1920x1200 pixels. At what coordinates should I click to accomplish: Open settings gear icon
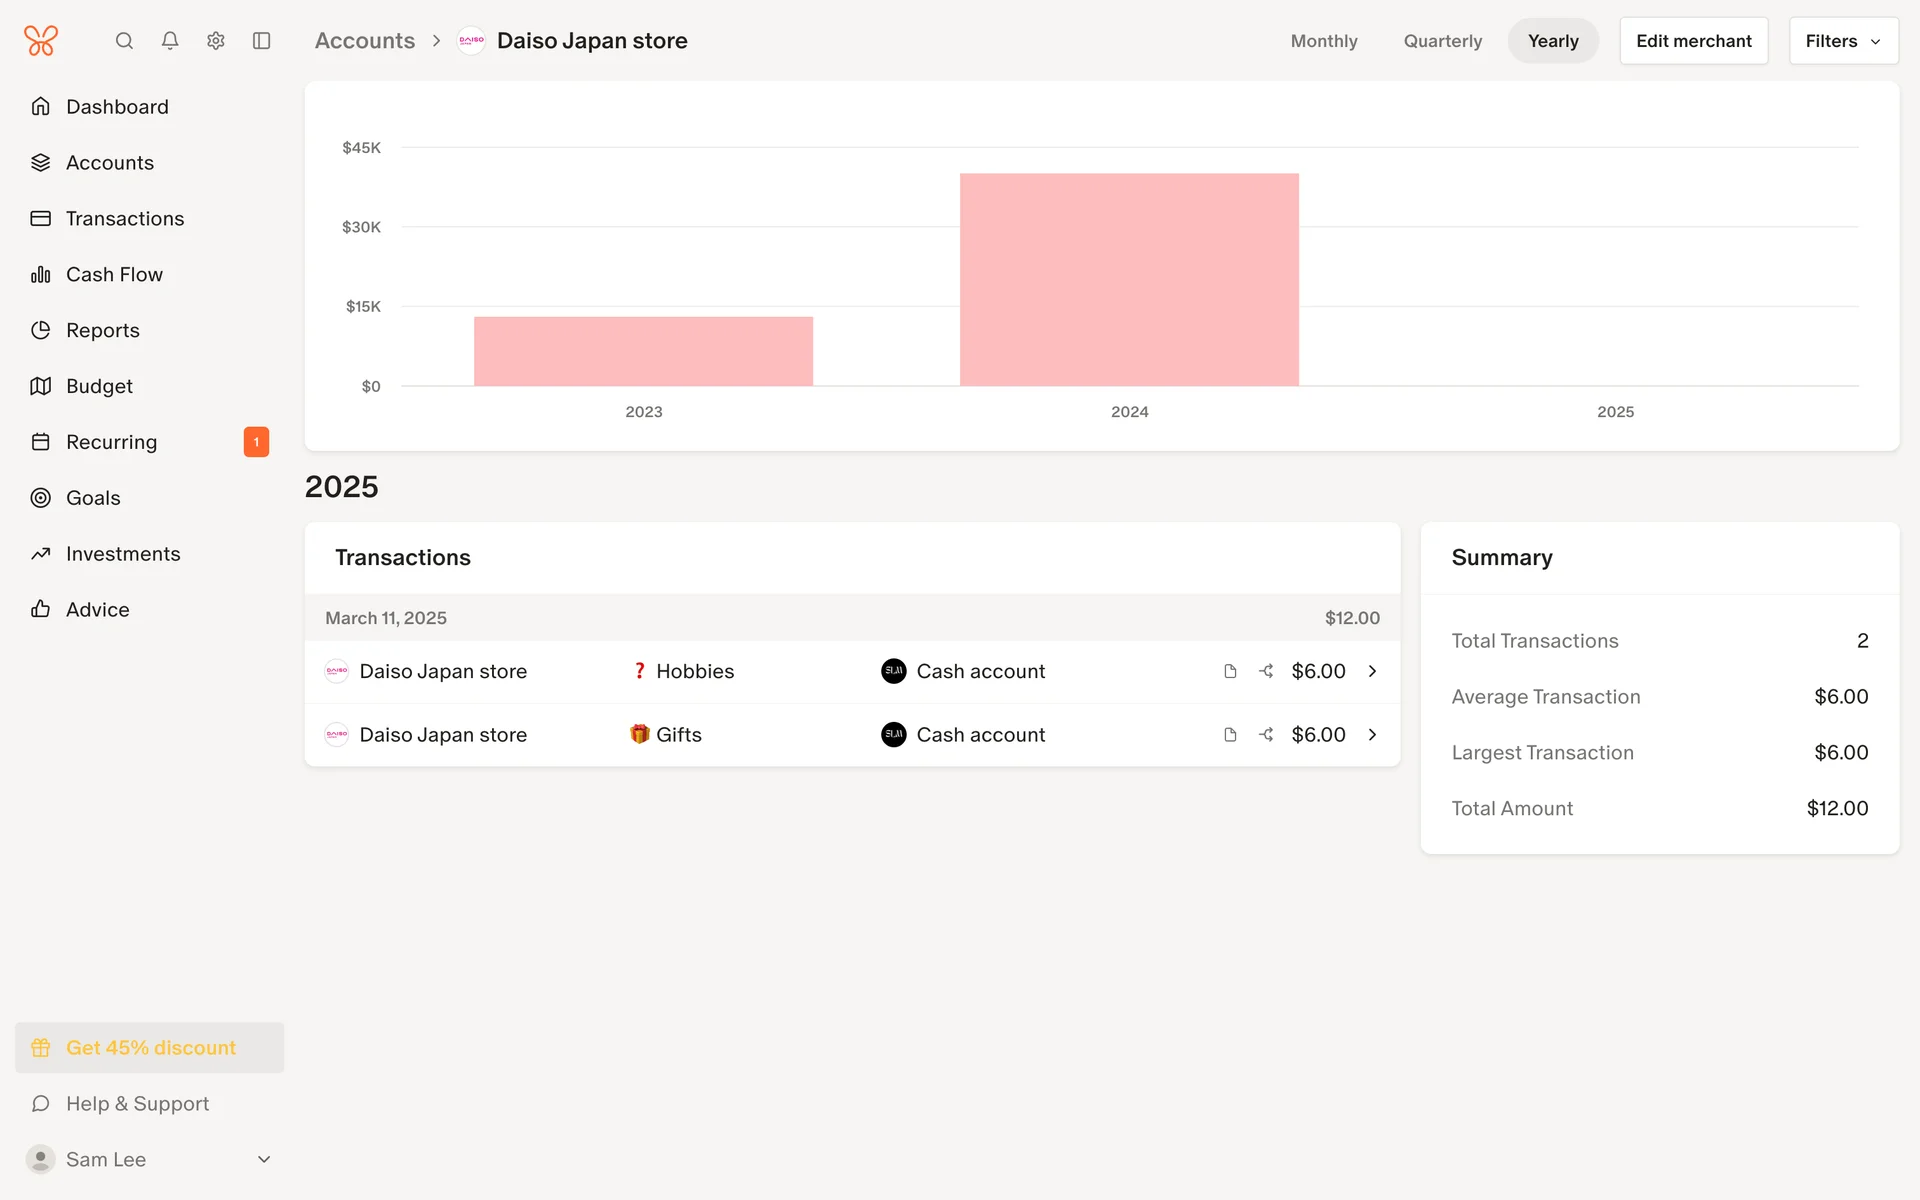tap(216, 41)
